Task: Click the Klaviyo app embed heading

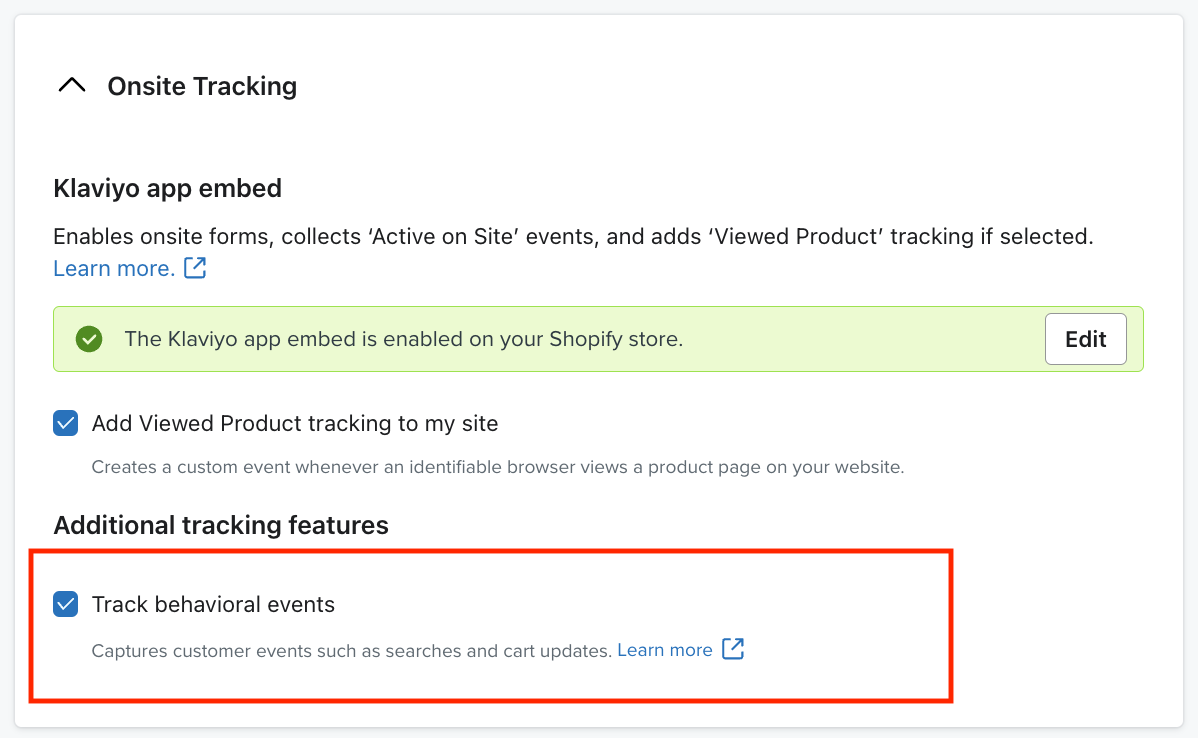Action: 167,188
